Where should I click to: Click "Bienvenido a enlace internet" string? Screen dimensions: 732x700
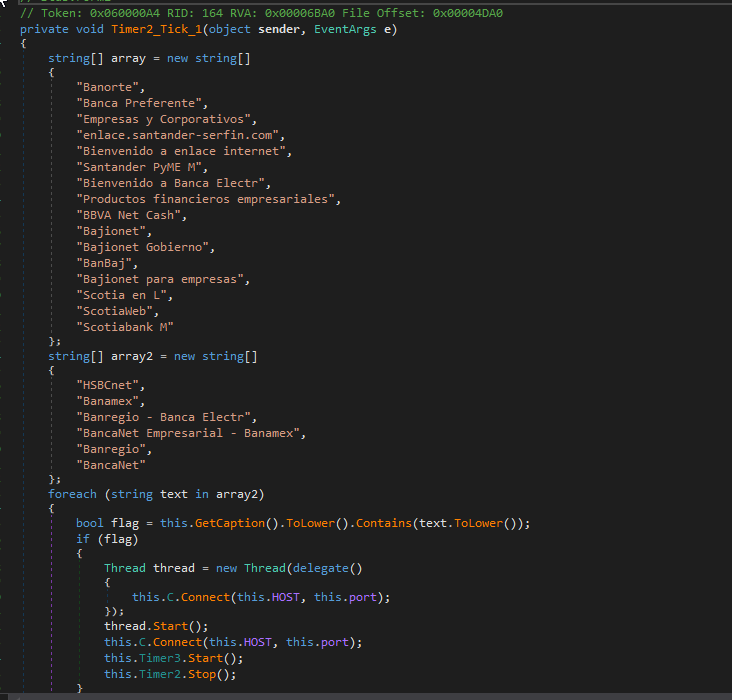pyautogui.click(x=181, y=151)
